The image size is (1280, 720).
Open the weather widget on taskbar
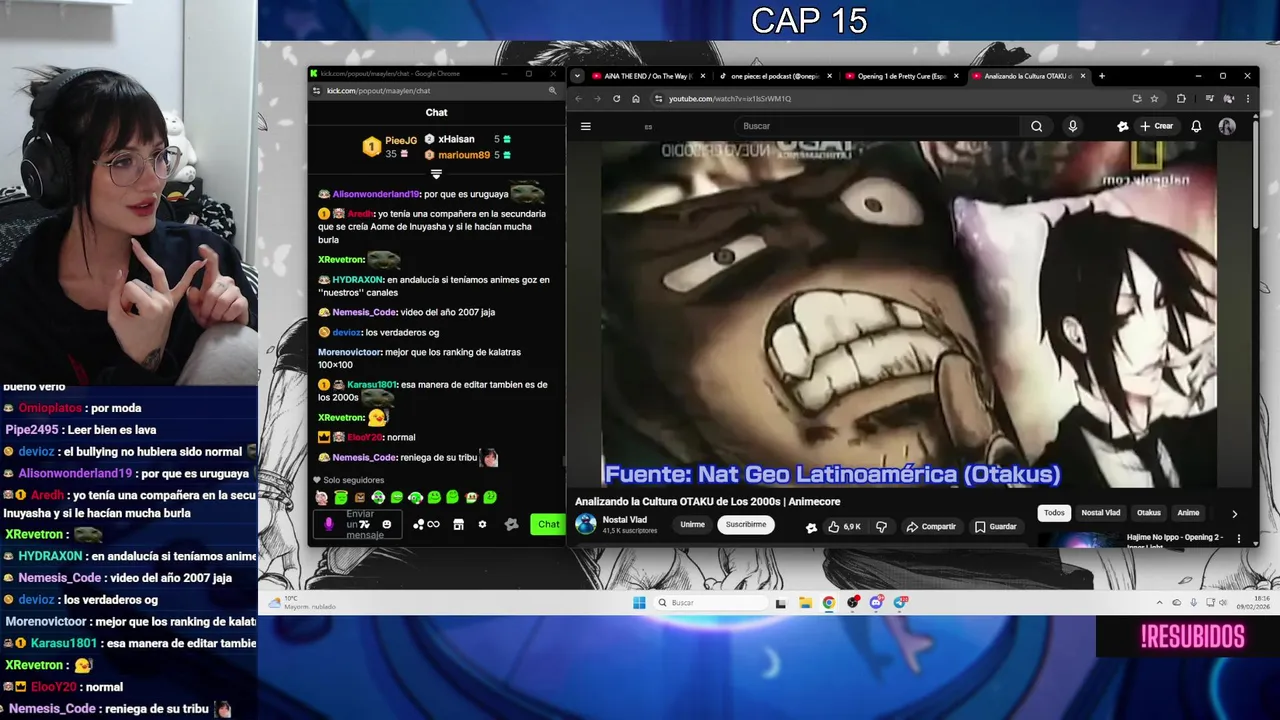click(x=302, y=603)
